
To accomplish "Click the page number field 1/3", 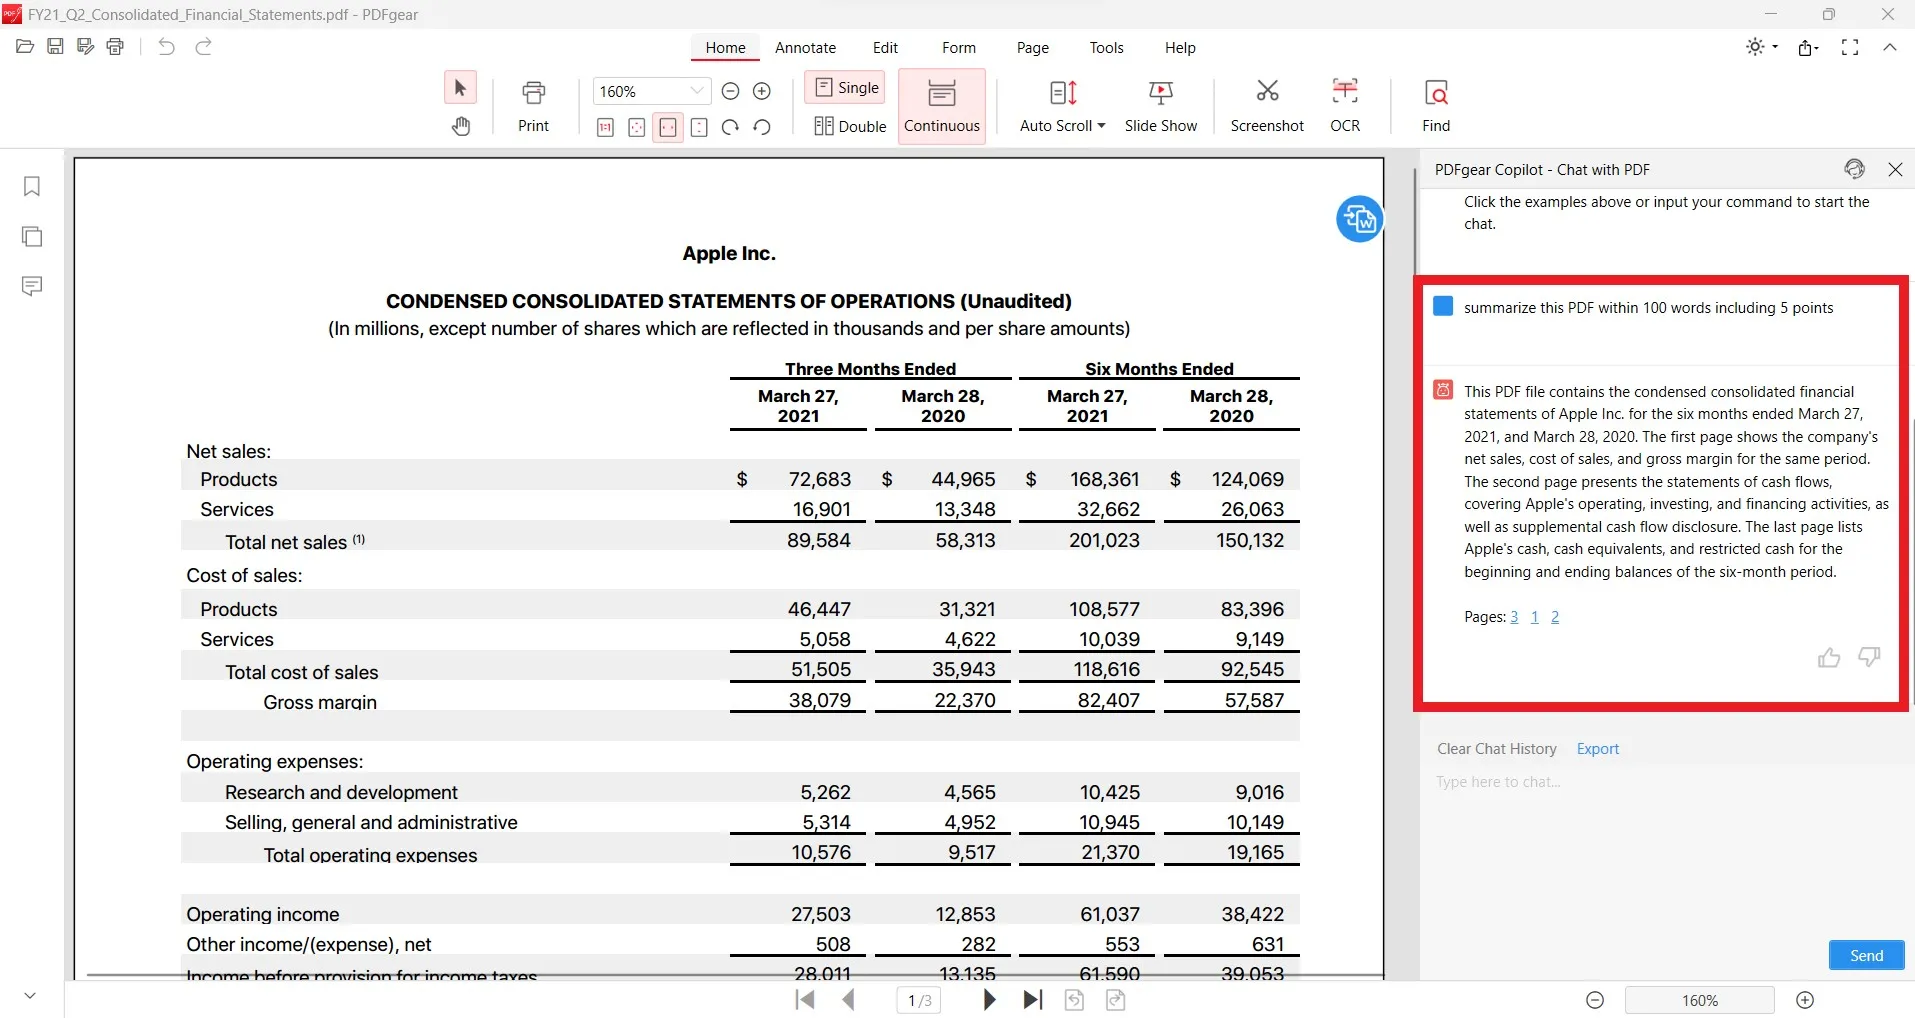I will pyautogui.click(x=919, y=1000).
